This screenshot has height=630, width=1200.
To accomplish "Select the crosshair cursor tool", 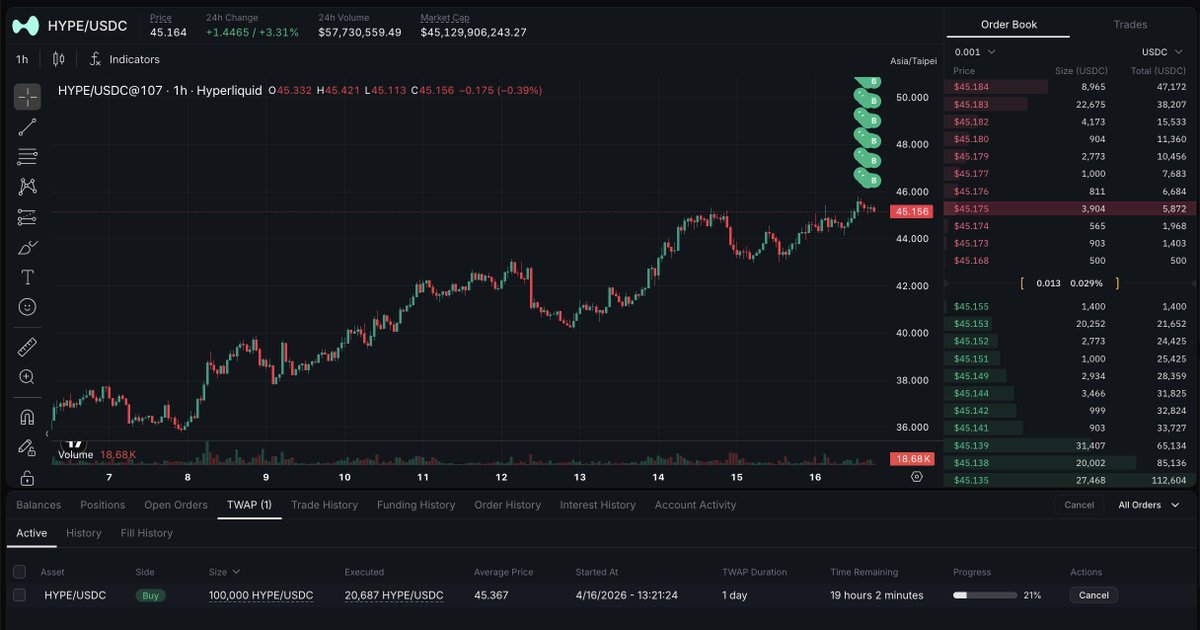I will tap(27, 97).
